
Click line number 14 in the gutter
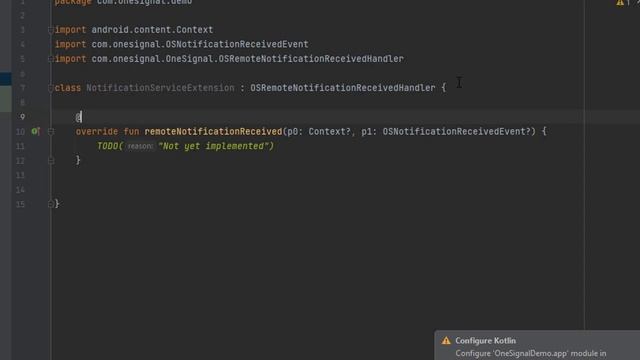click(x=20, y=189)
